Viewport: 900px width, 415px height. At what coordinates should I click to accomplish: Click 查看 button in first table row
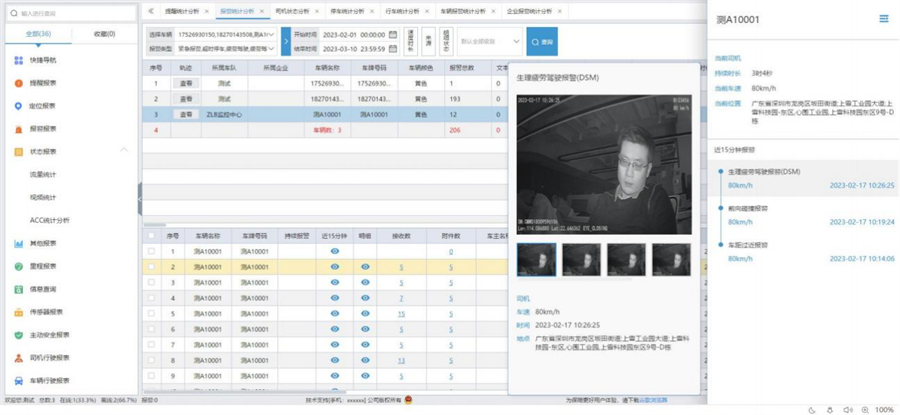185,84
